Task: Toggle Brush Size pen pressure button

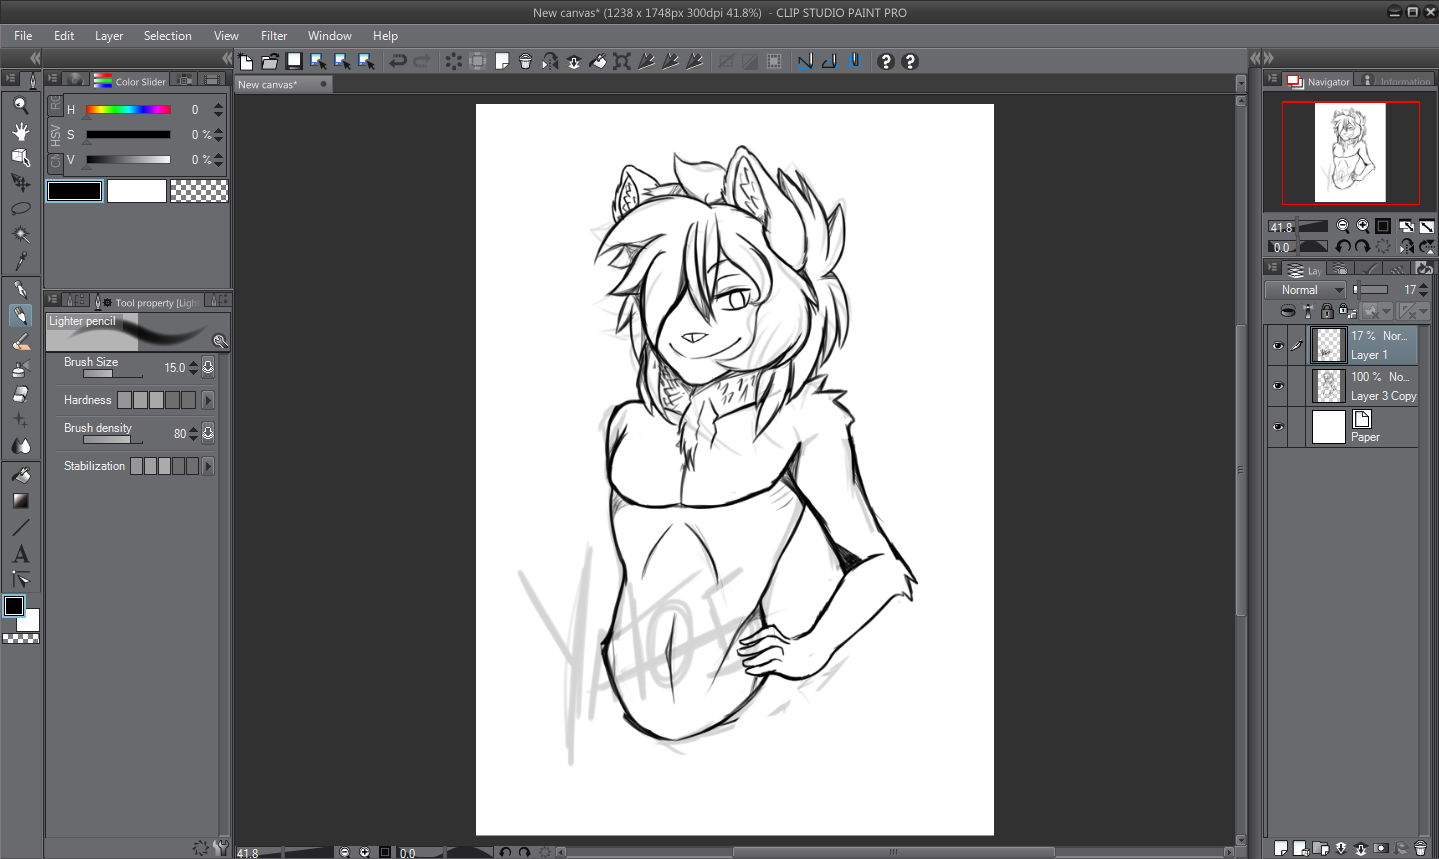Action: coord(208,367)
